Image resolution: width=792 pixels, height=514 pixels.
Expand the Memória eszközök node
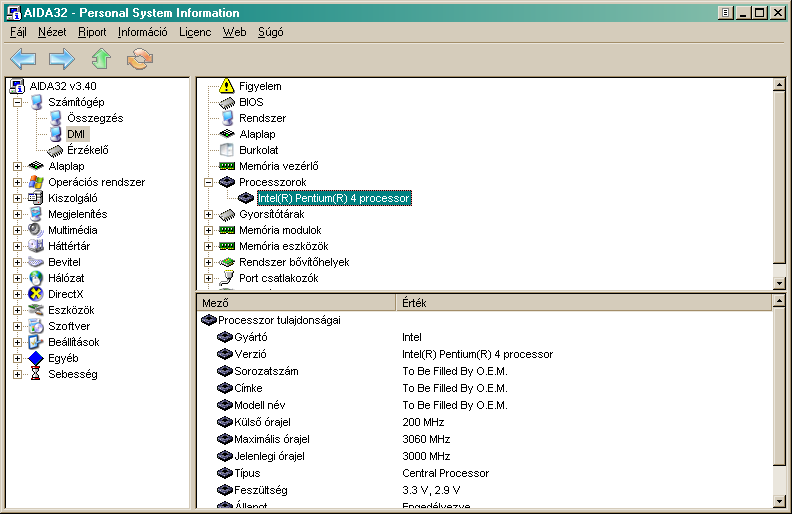(x=208, y=246)
